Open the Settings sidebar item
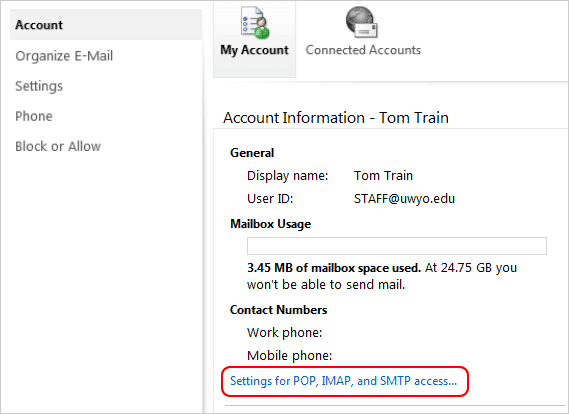Image resolution: width=569 pixels, height=414 pixels. click(x=39, y=86)
